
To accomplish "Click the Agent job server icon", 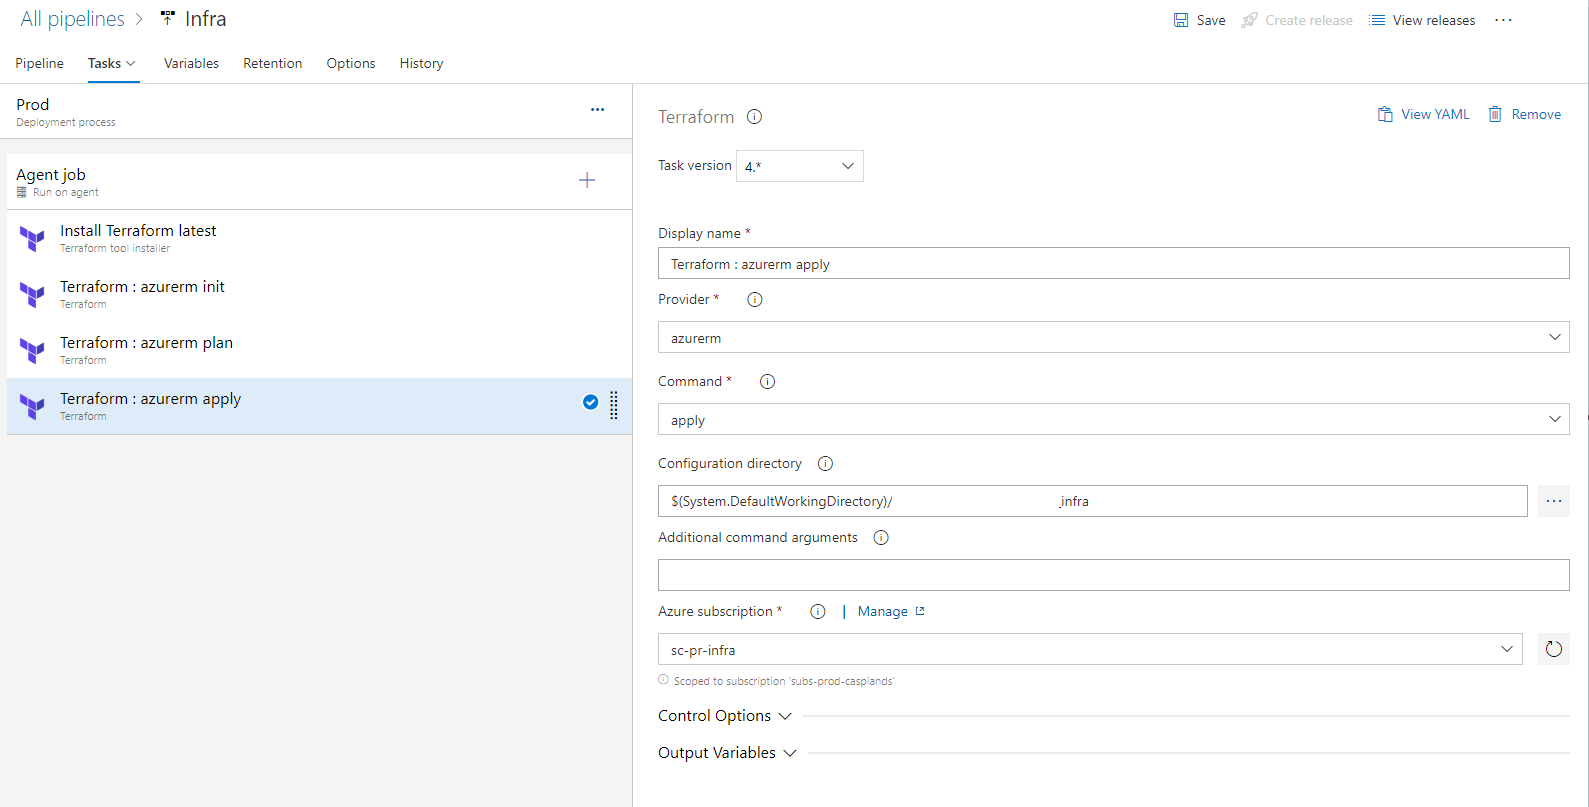I will click(22, 192).
